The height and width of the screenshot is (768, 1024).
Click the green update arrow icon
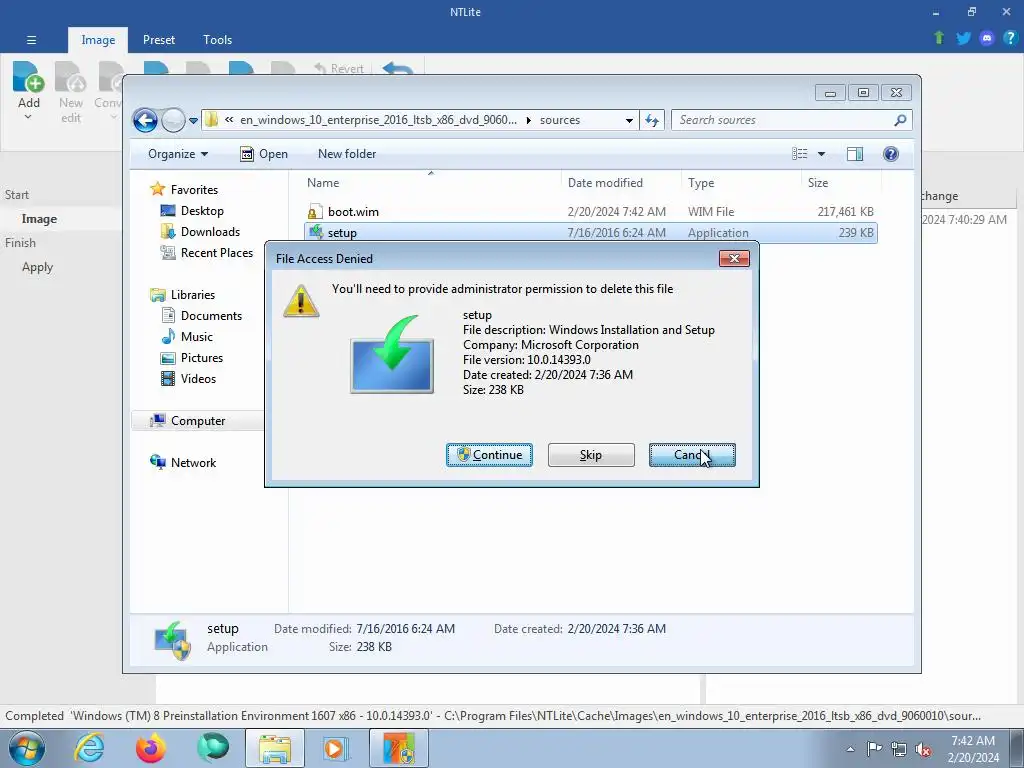pyautogui.click(x=939, y=38)
